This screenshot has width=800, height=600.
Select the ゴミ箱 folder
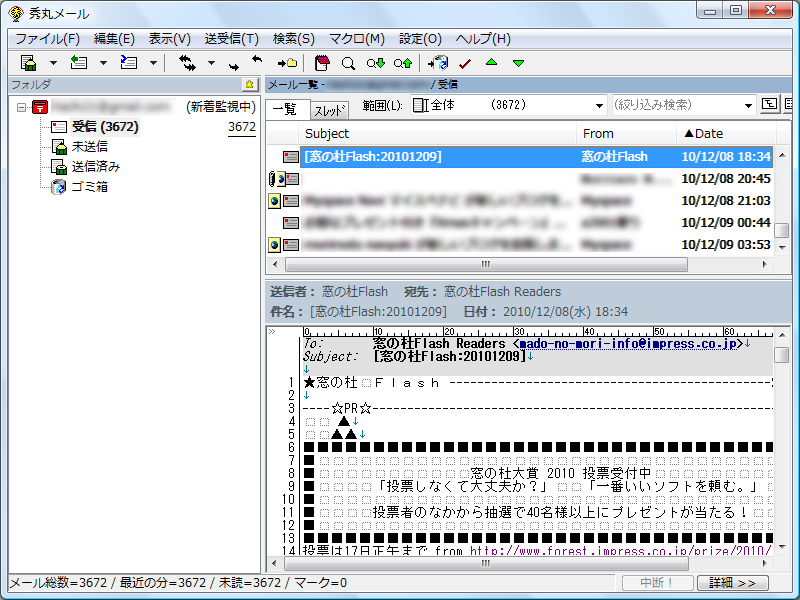tap(89, 186)
